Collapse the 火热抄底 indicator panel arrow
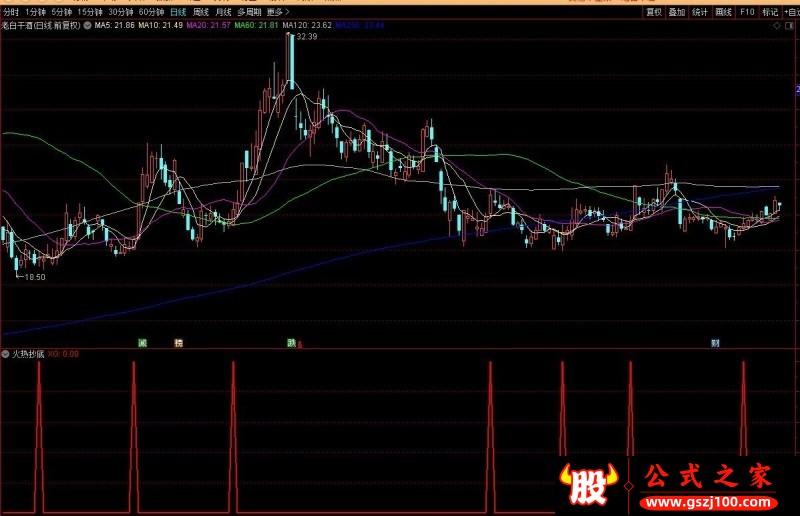 point(6,354)
